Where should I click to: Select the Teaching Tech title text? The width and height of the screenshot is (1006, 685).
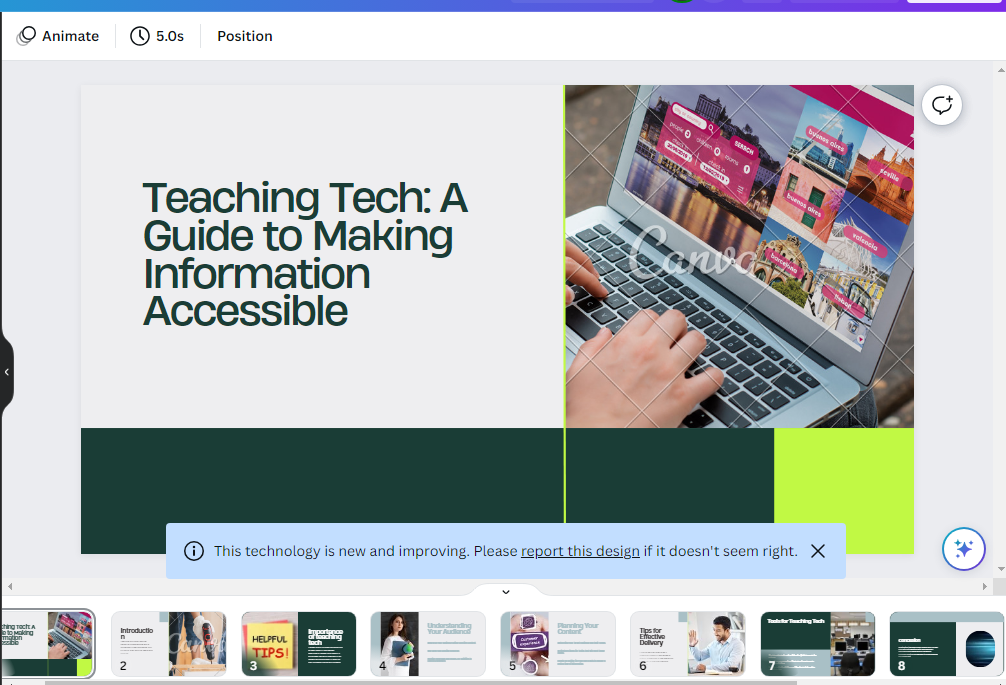tap(305, 254)
